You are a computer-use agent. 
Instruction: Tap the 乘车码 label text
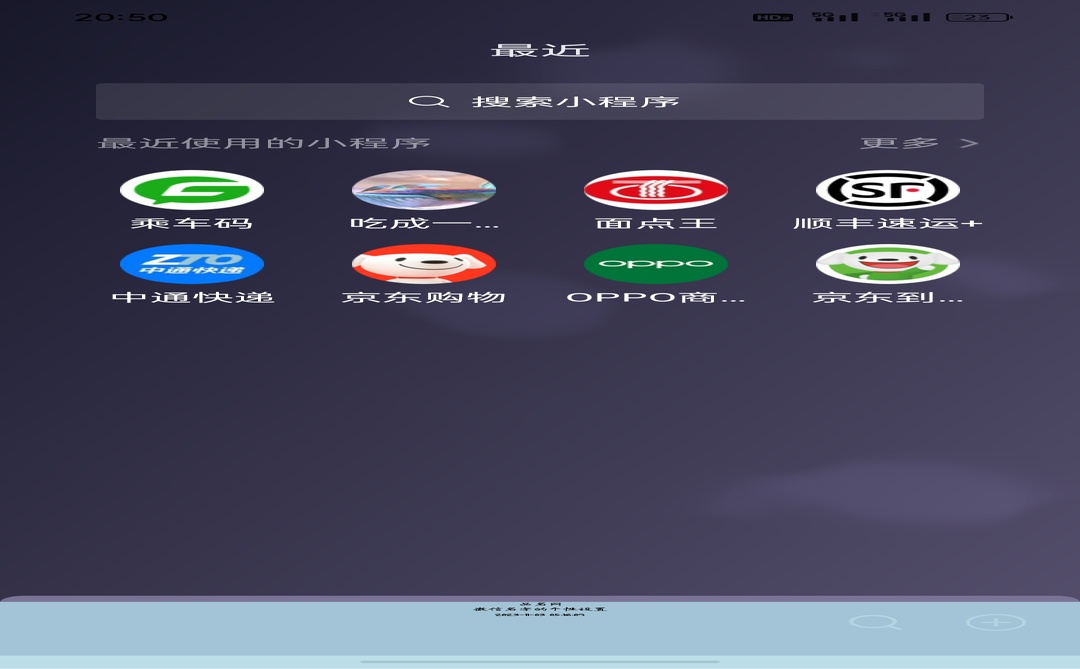pos(192,223)
